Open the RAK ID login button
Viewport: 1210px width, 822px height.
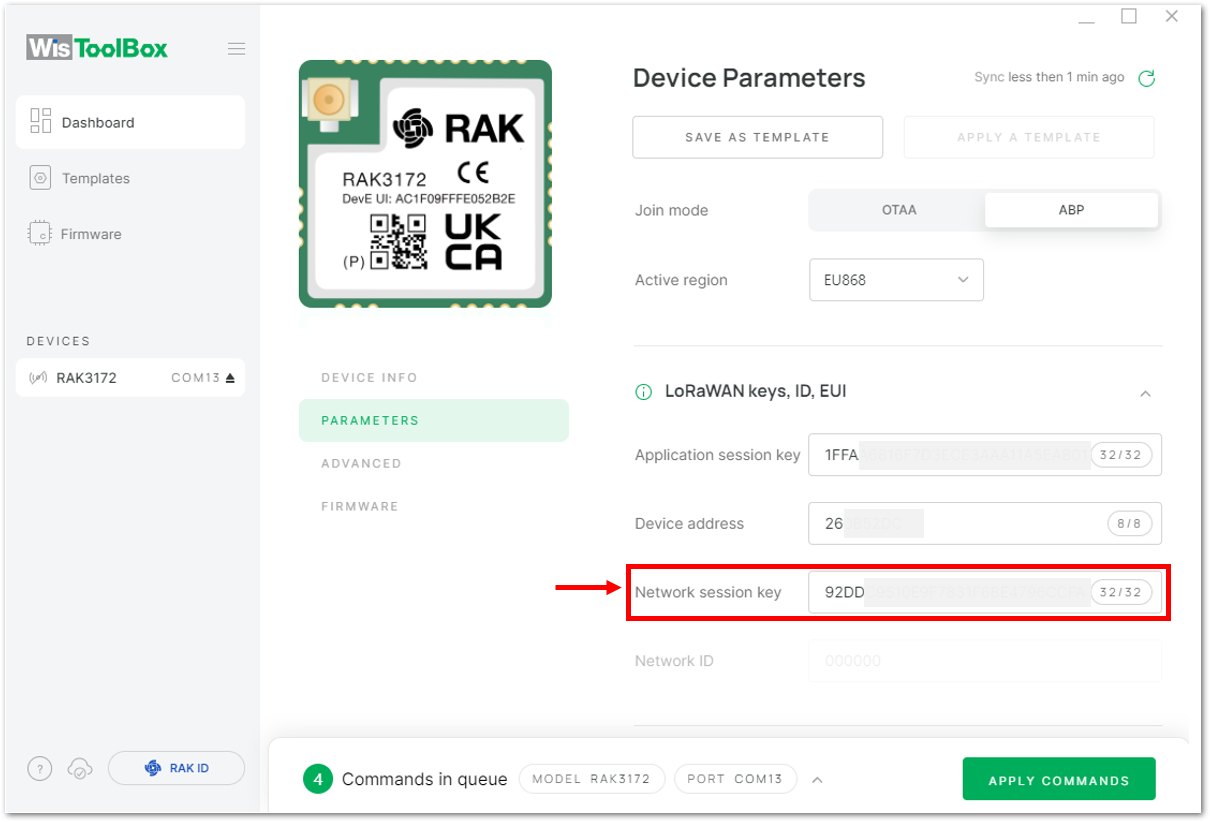[x=176, y=768]
